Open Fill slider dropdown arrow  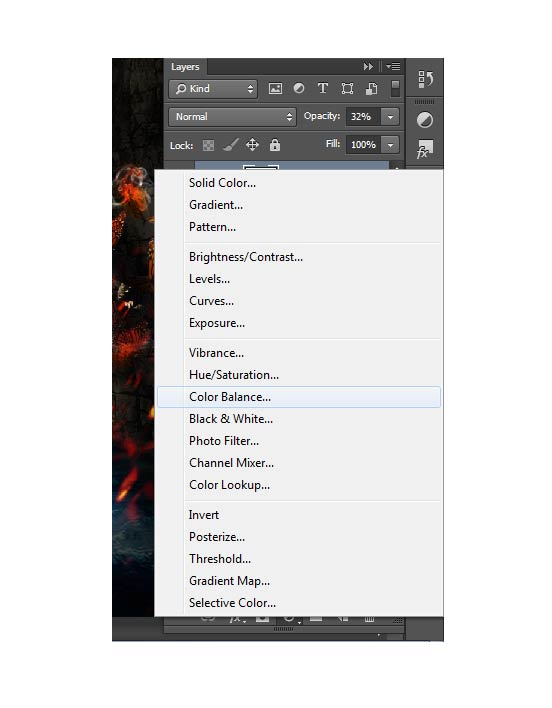click(390, 145)
